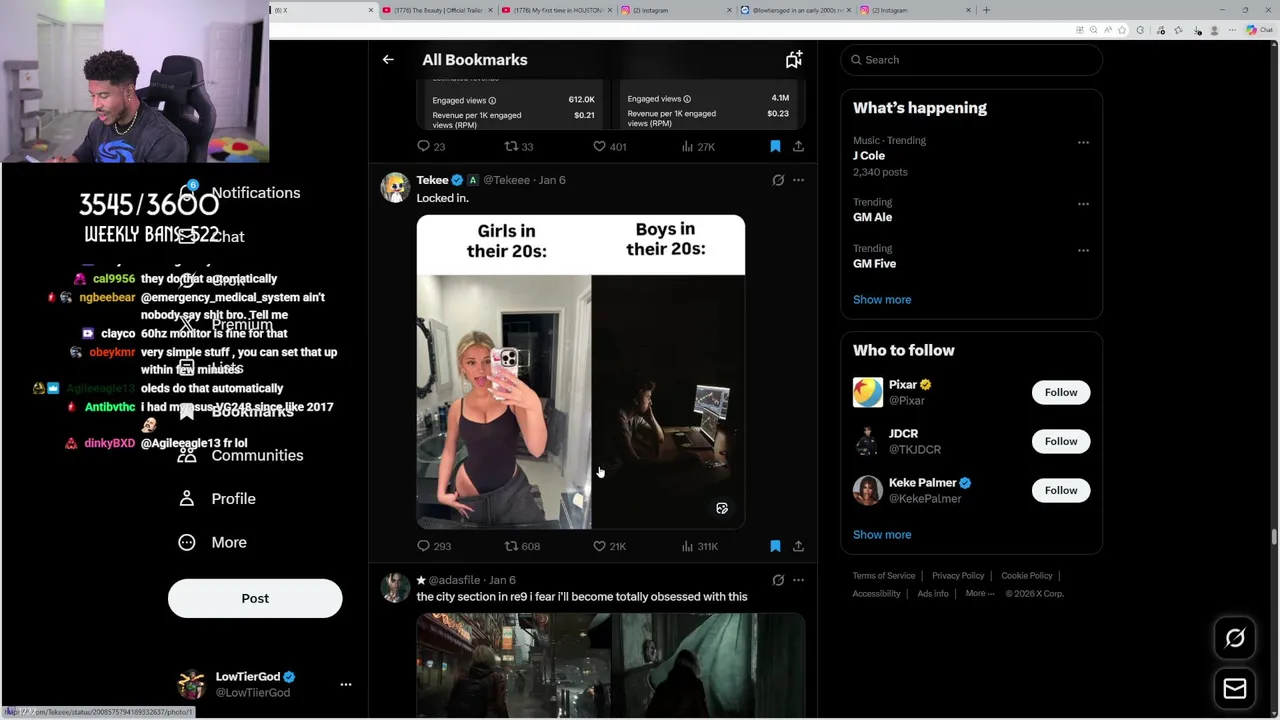
Task: Open Privacy Policy link
Action: [958, 576]
